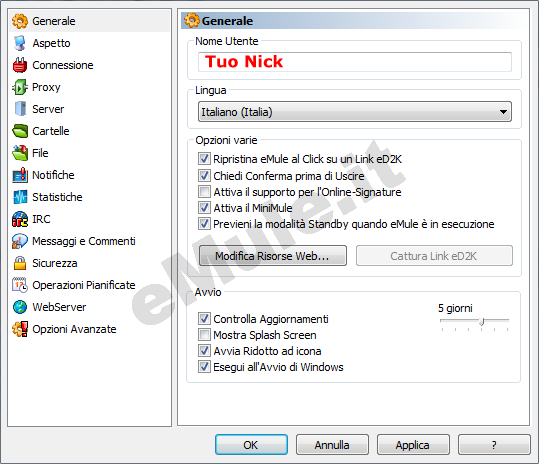
Task: Click the Nome Utente text field
Action: pos(355,62)
